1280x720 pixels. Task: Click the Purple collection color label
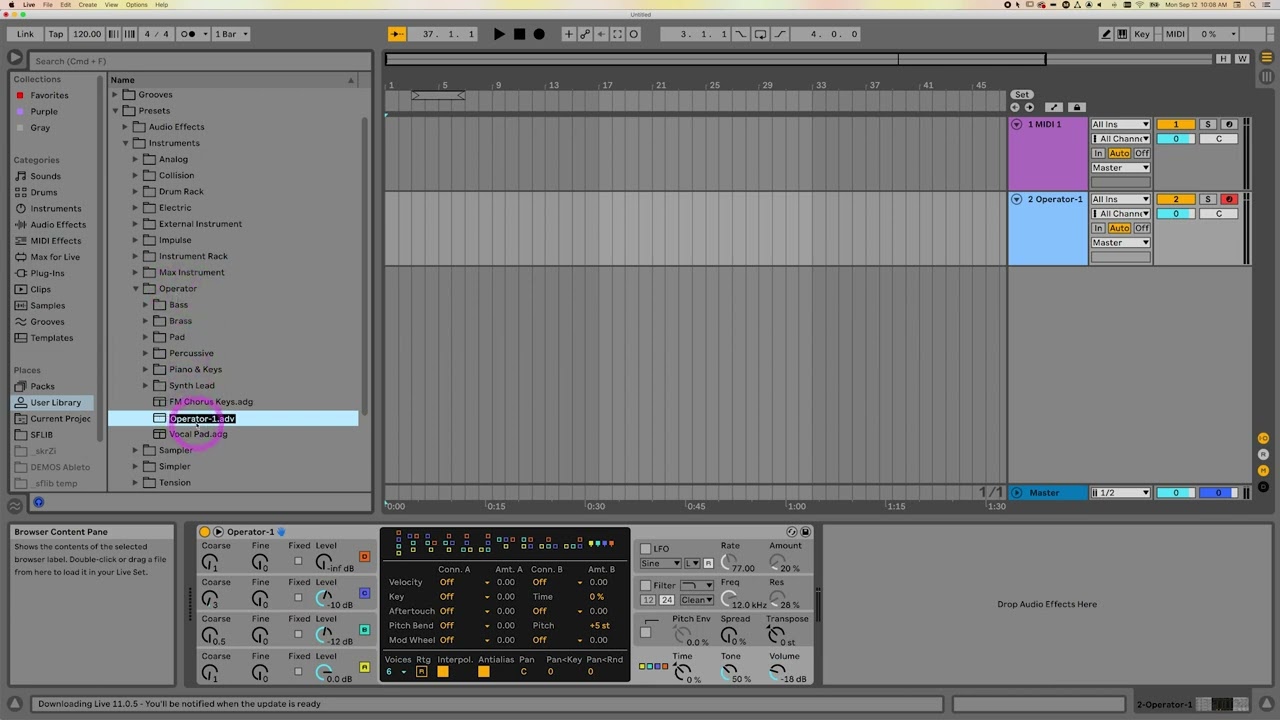point(44,111)
